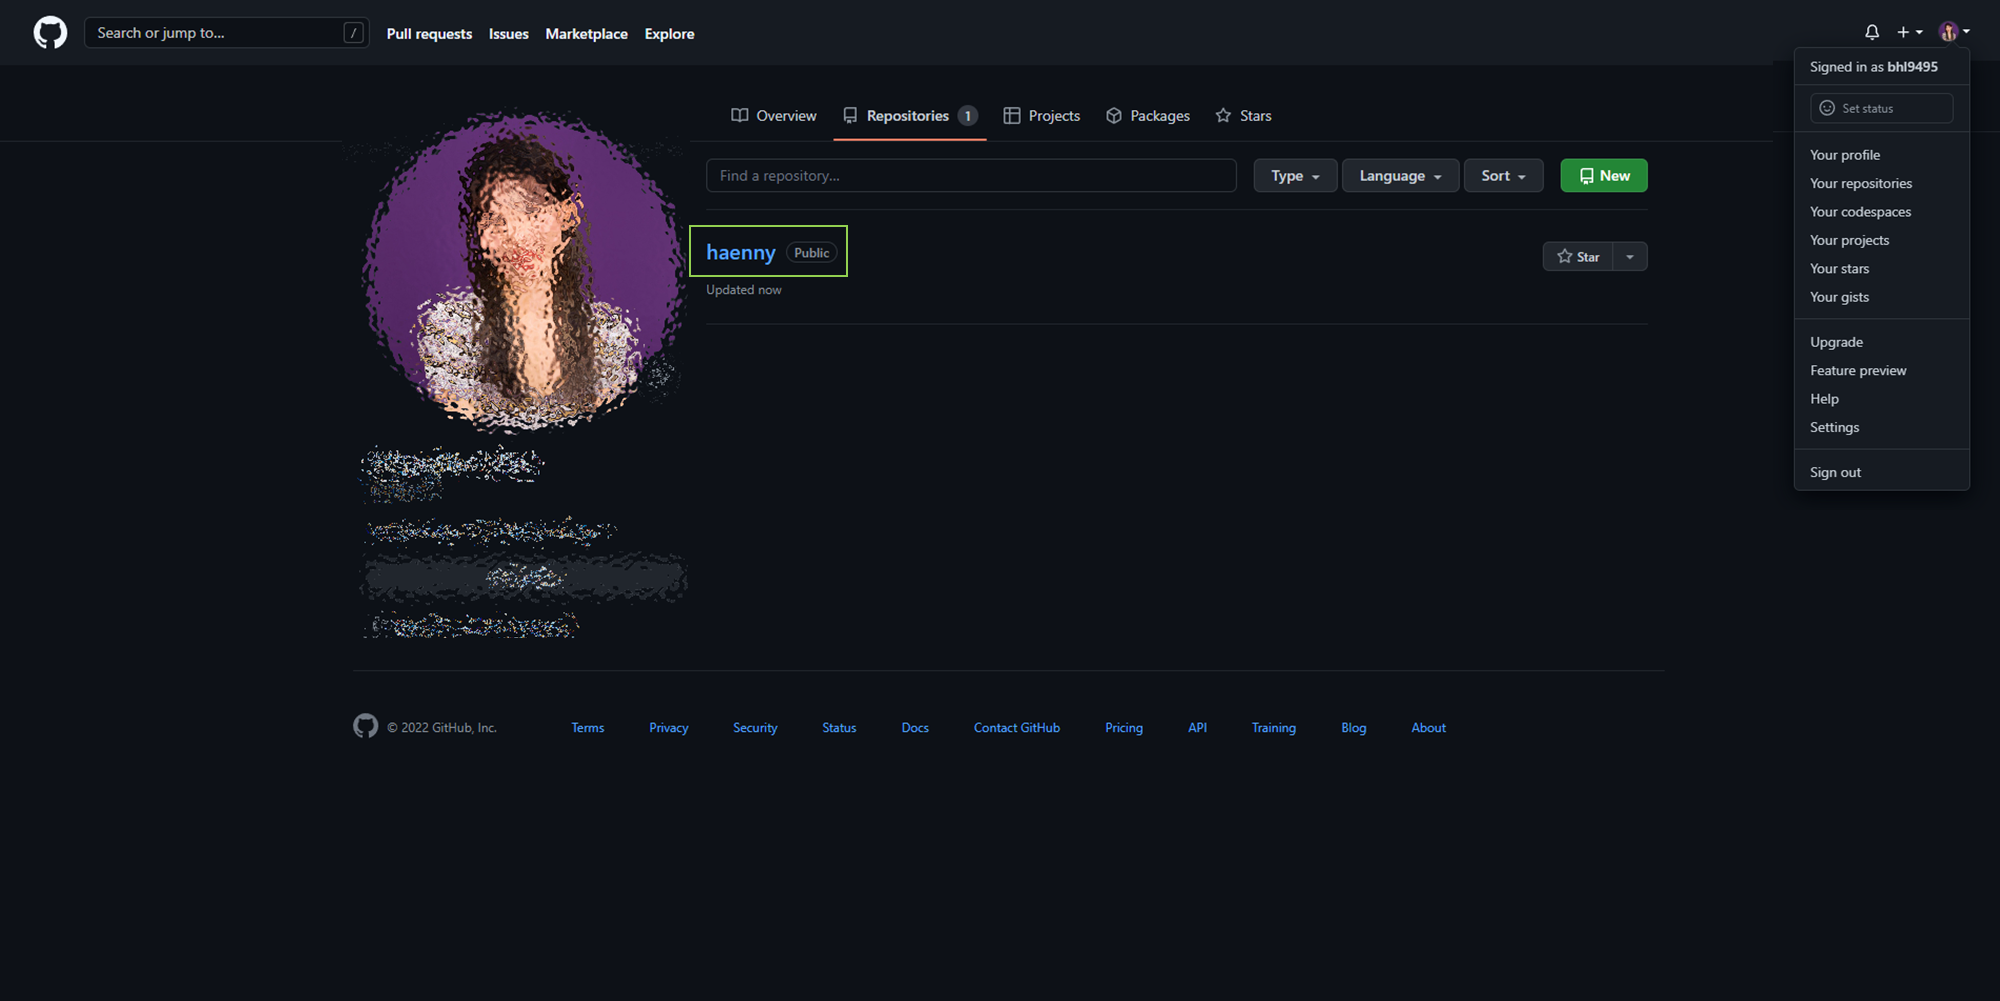Click the profile avatar picture

pos(522,270)
